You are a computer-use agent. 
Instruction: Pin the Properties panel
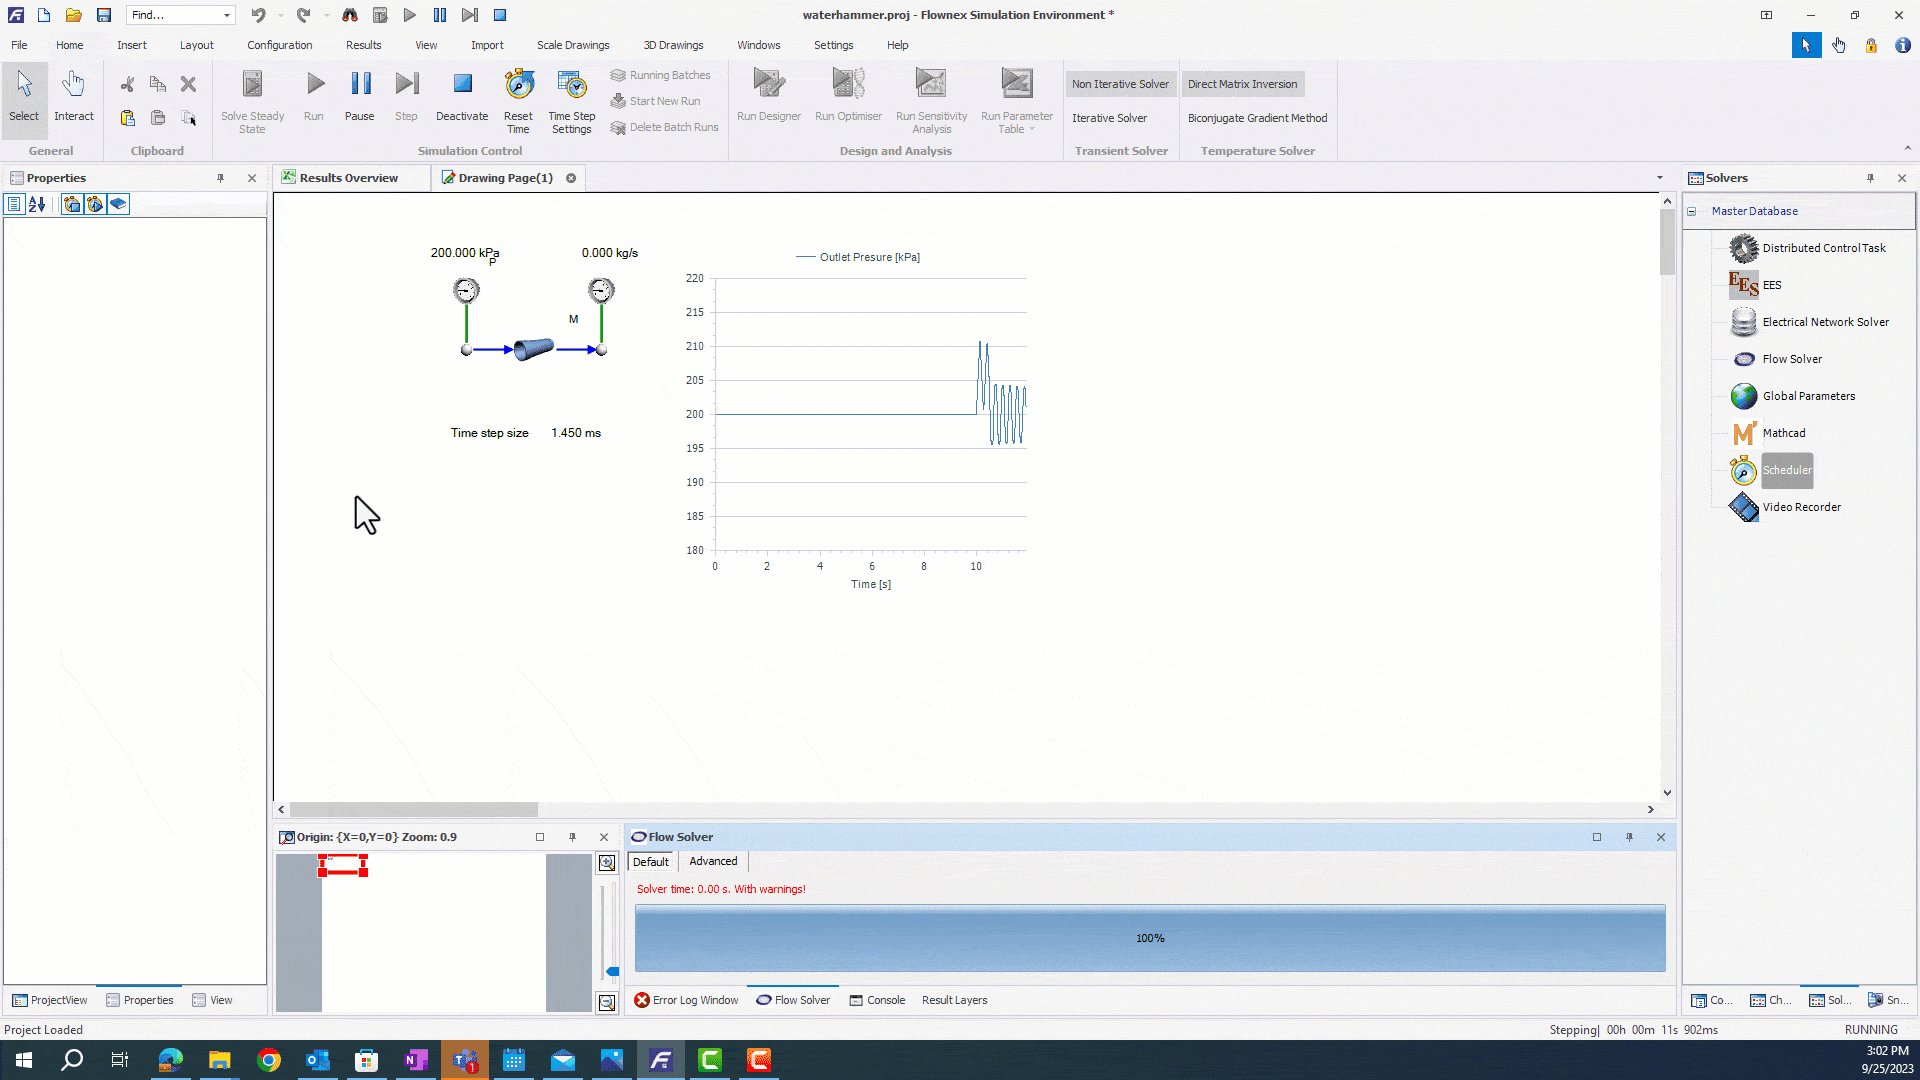point(220,178)
